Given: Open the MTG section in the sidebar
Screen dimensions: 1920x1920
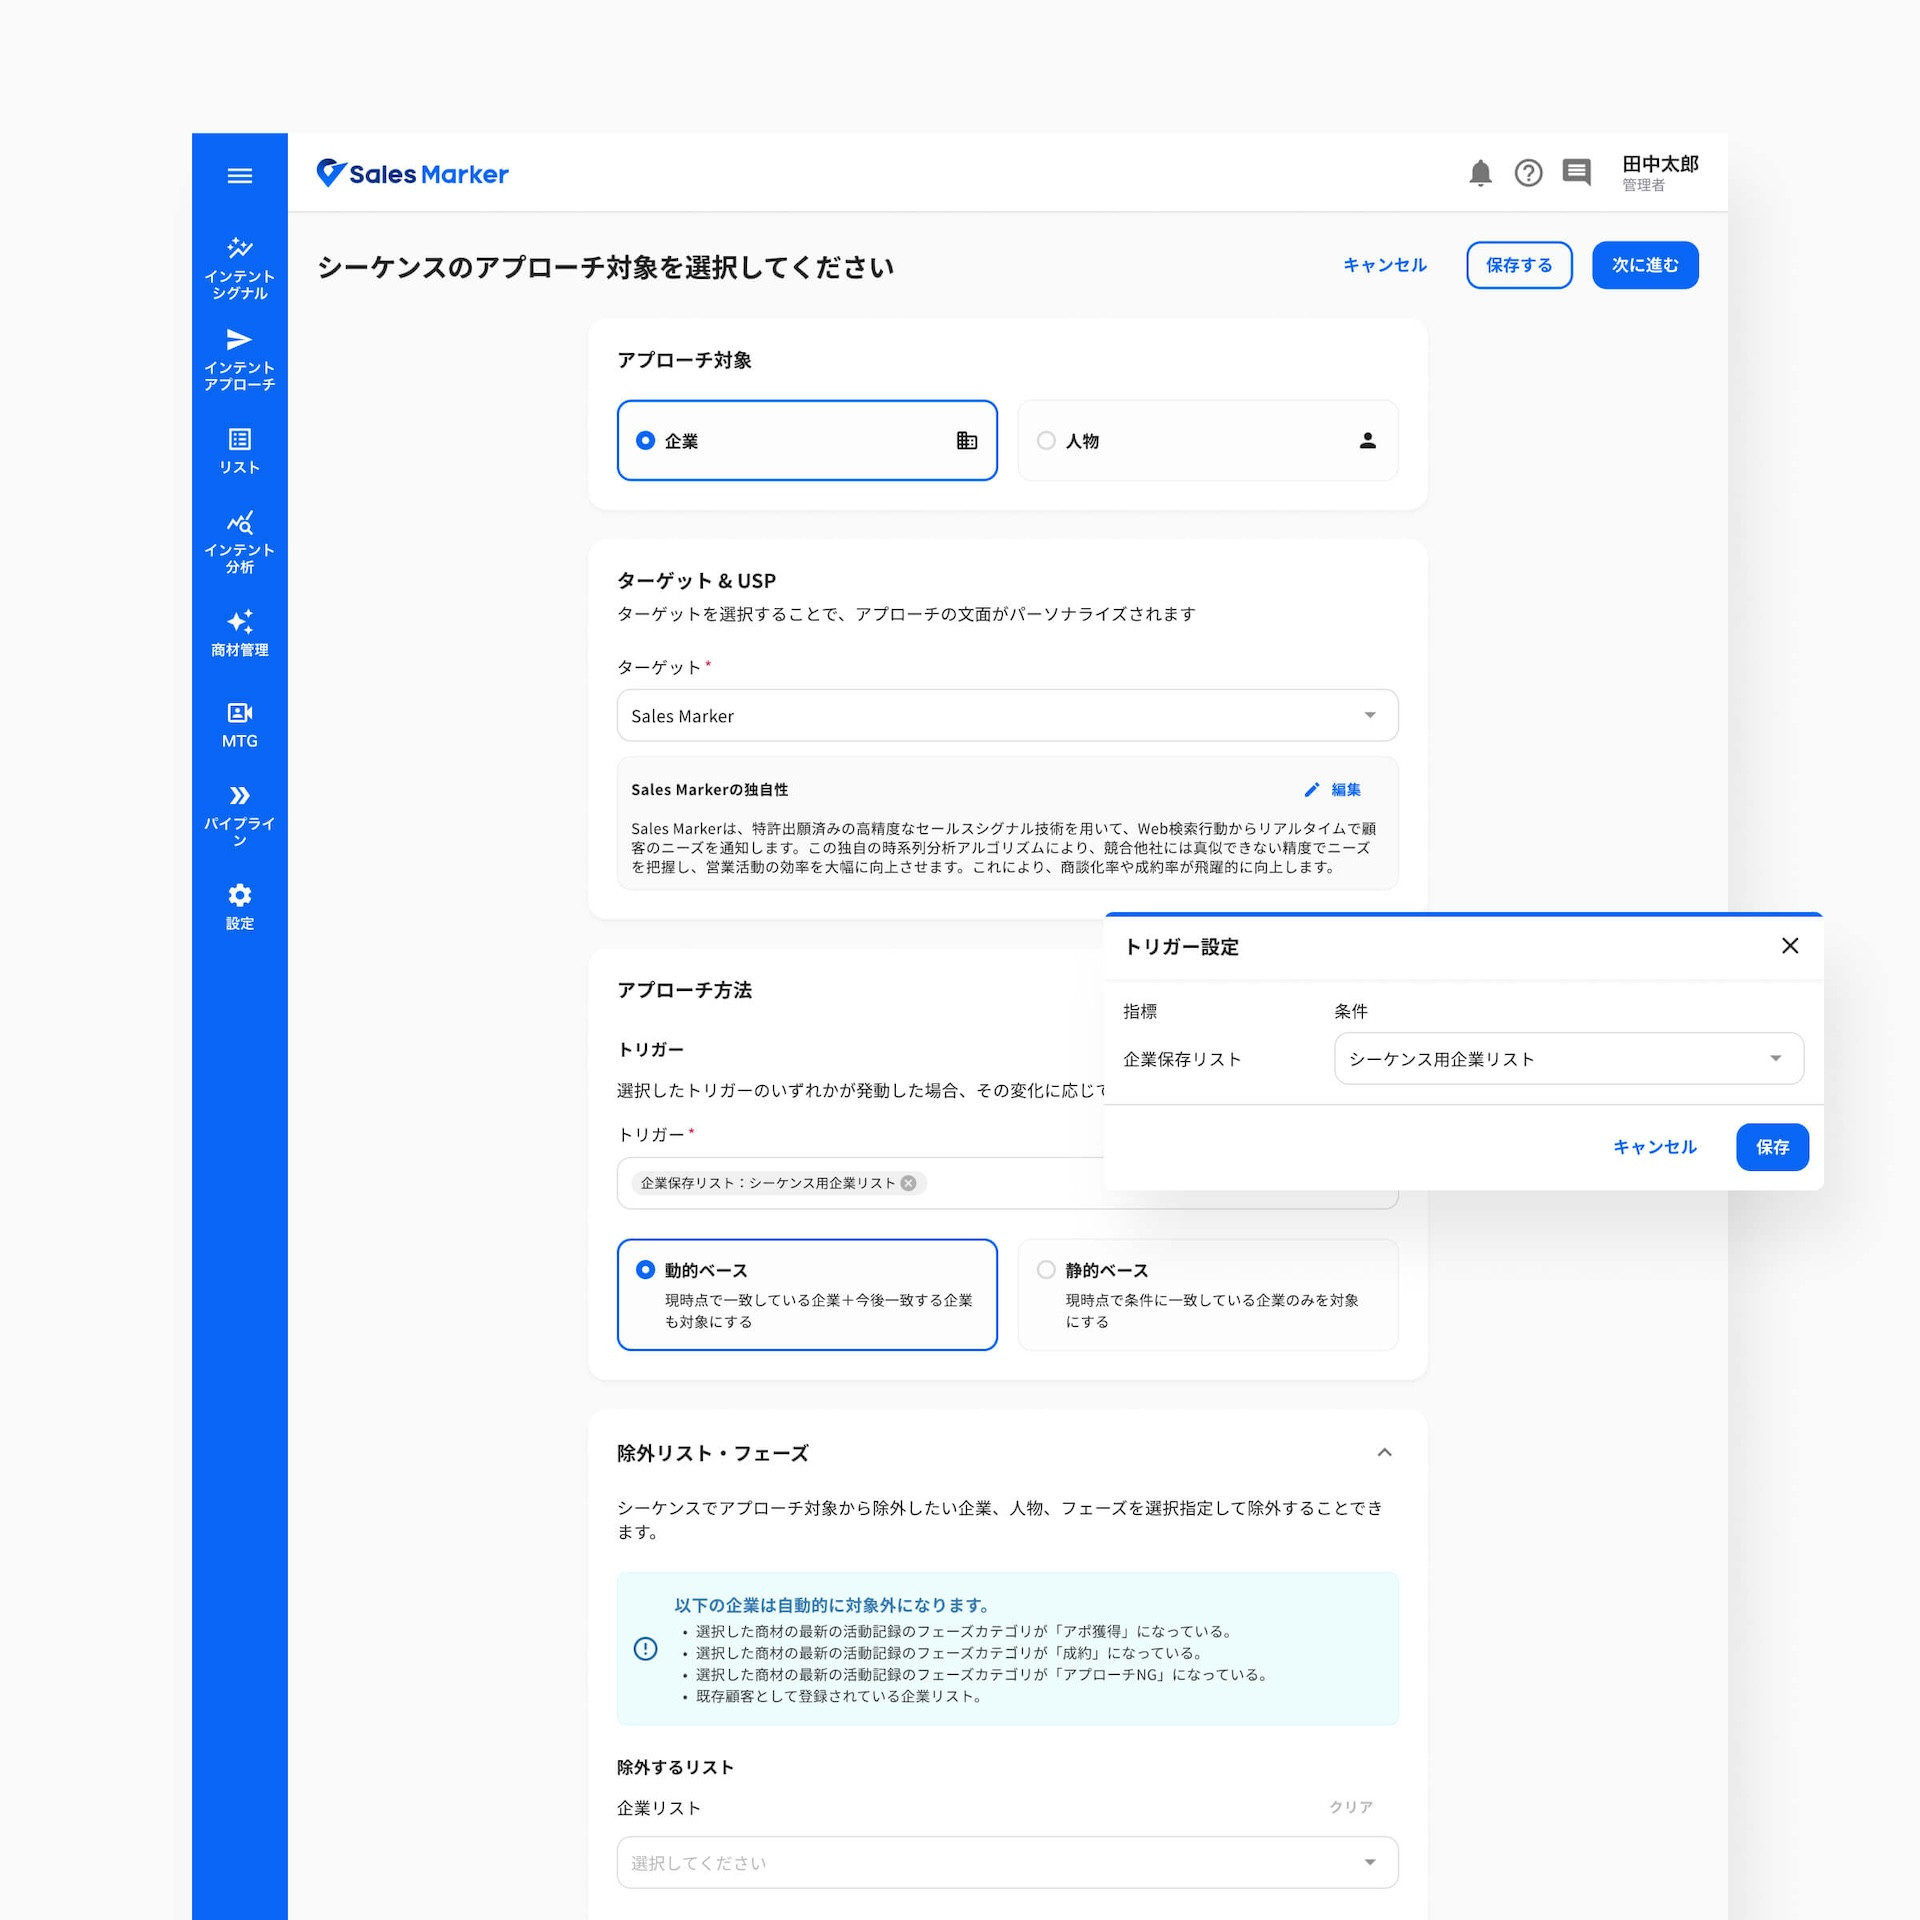Looking at the screenshot, I should click(239, 725).
